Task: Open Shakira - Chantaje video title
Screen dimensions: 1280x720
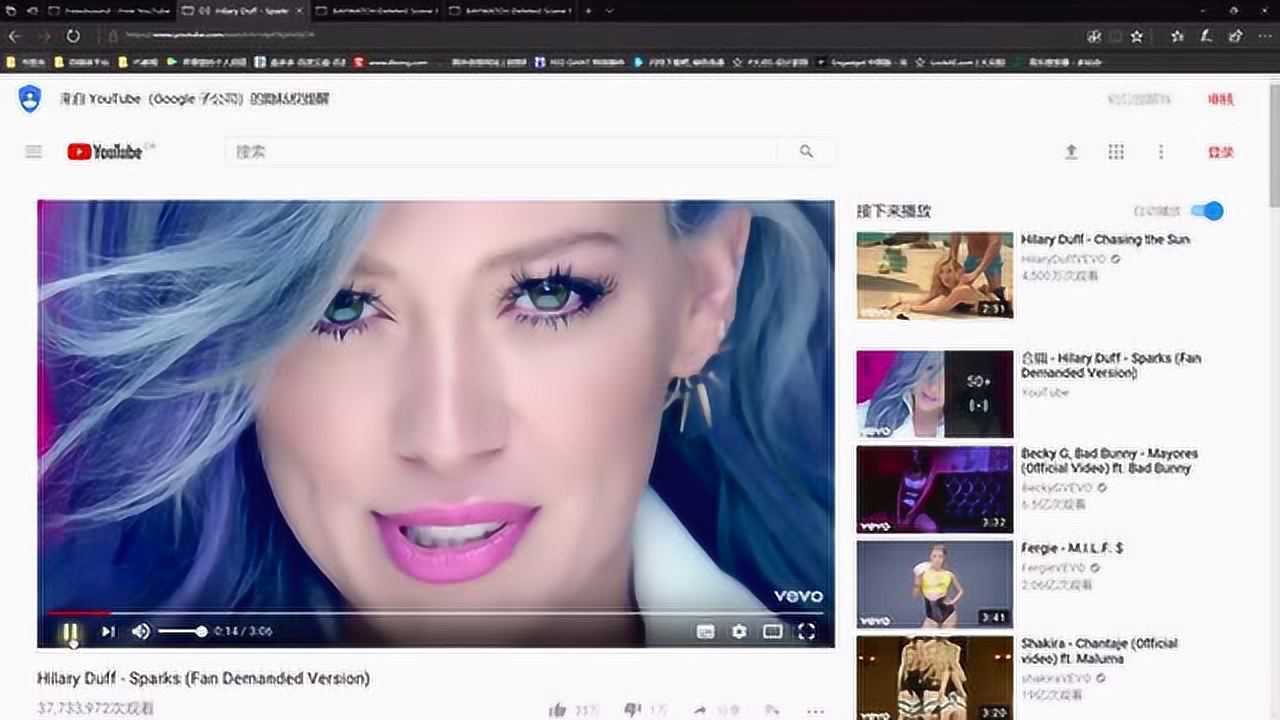Action: point(1099,650)
